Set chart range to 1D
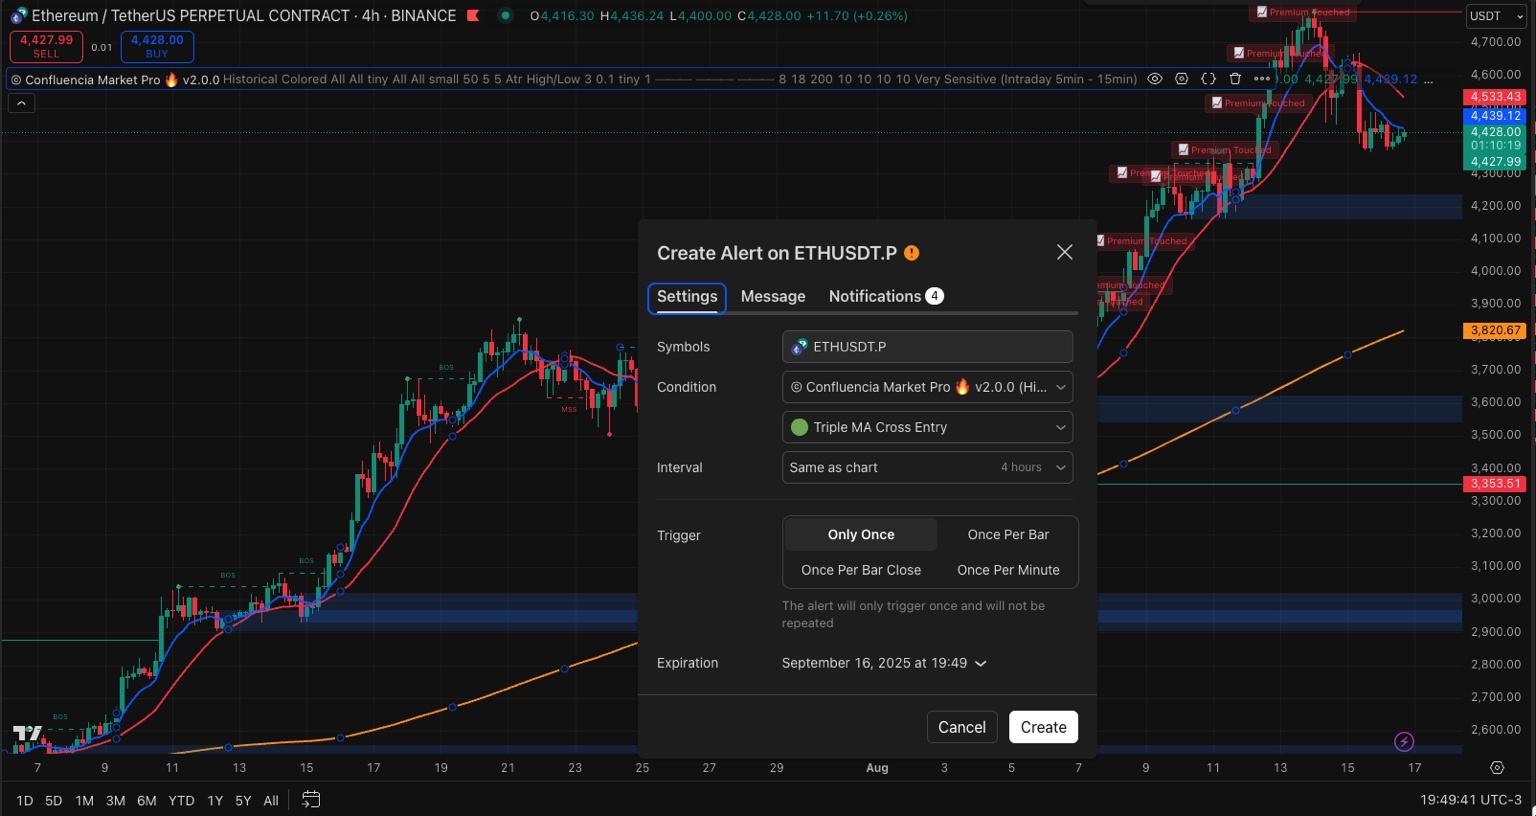Image resolution: width=1536 pixels, height=816 pixels. click(x=25, y=801)
